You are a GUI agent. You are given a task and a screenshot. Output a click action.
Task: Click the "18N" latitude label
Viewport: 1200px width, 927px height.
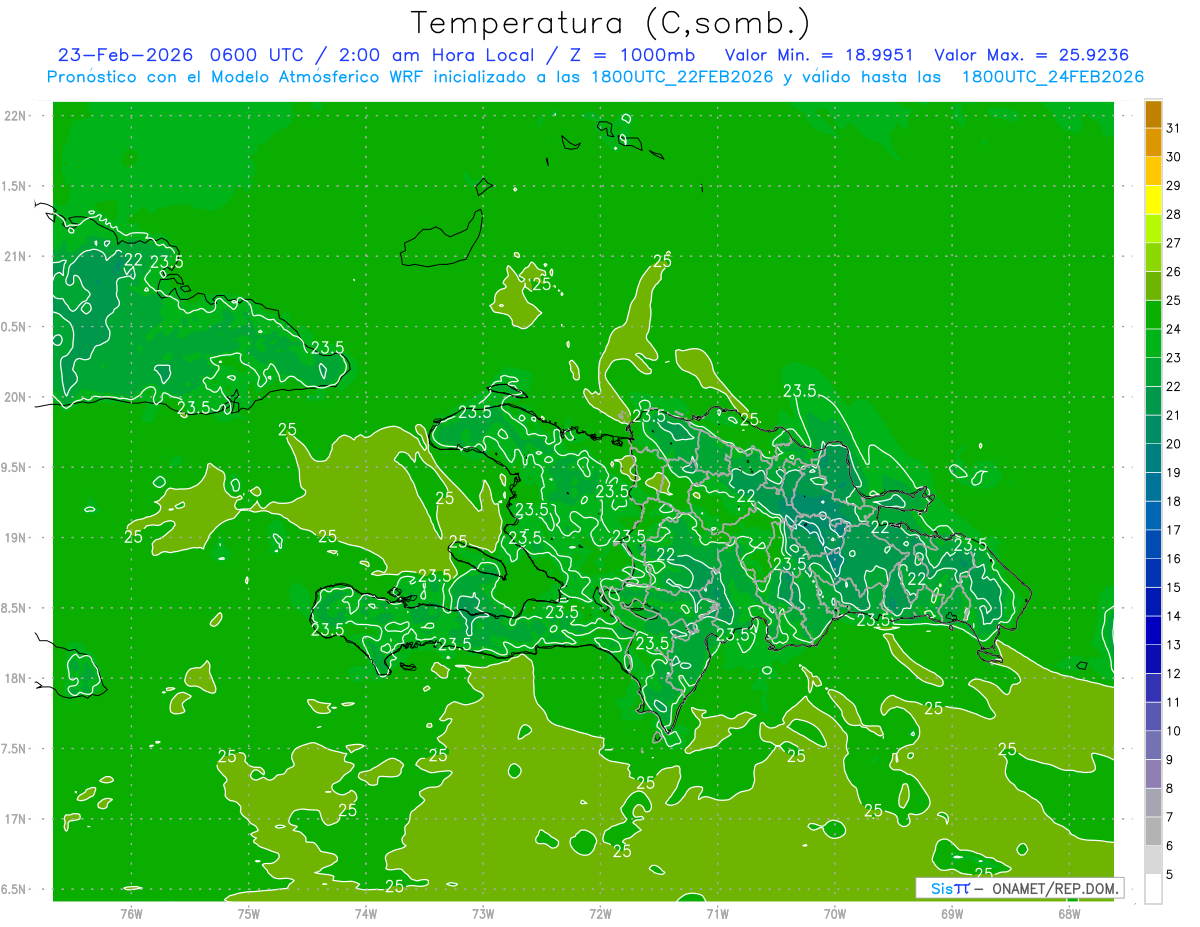pos(15,678)
